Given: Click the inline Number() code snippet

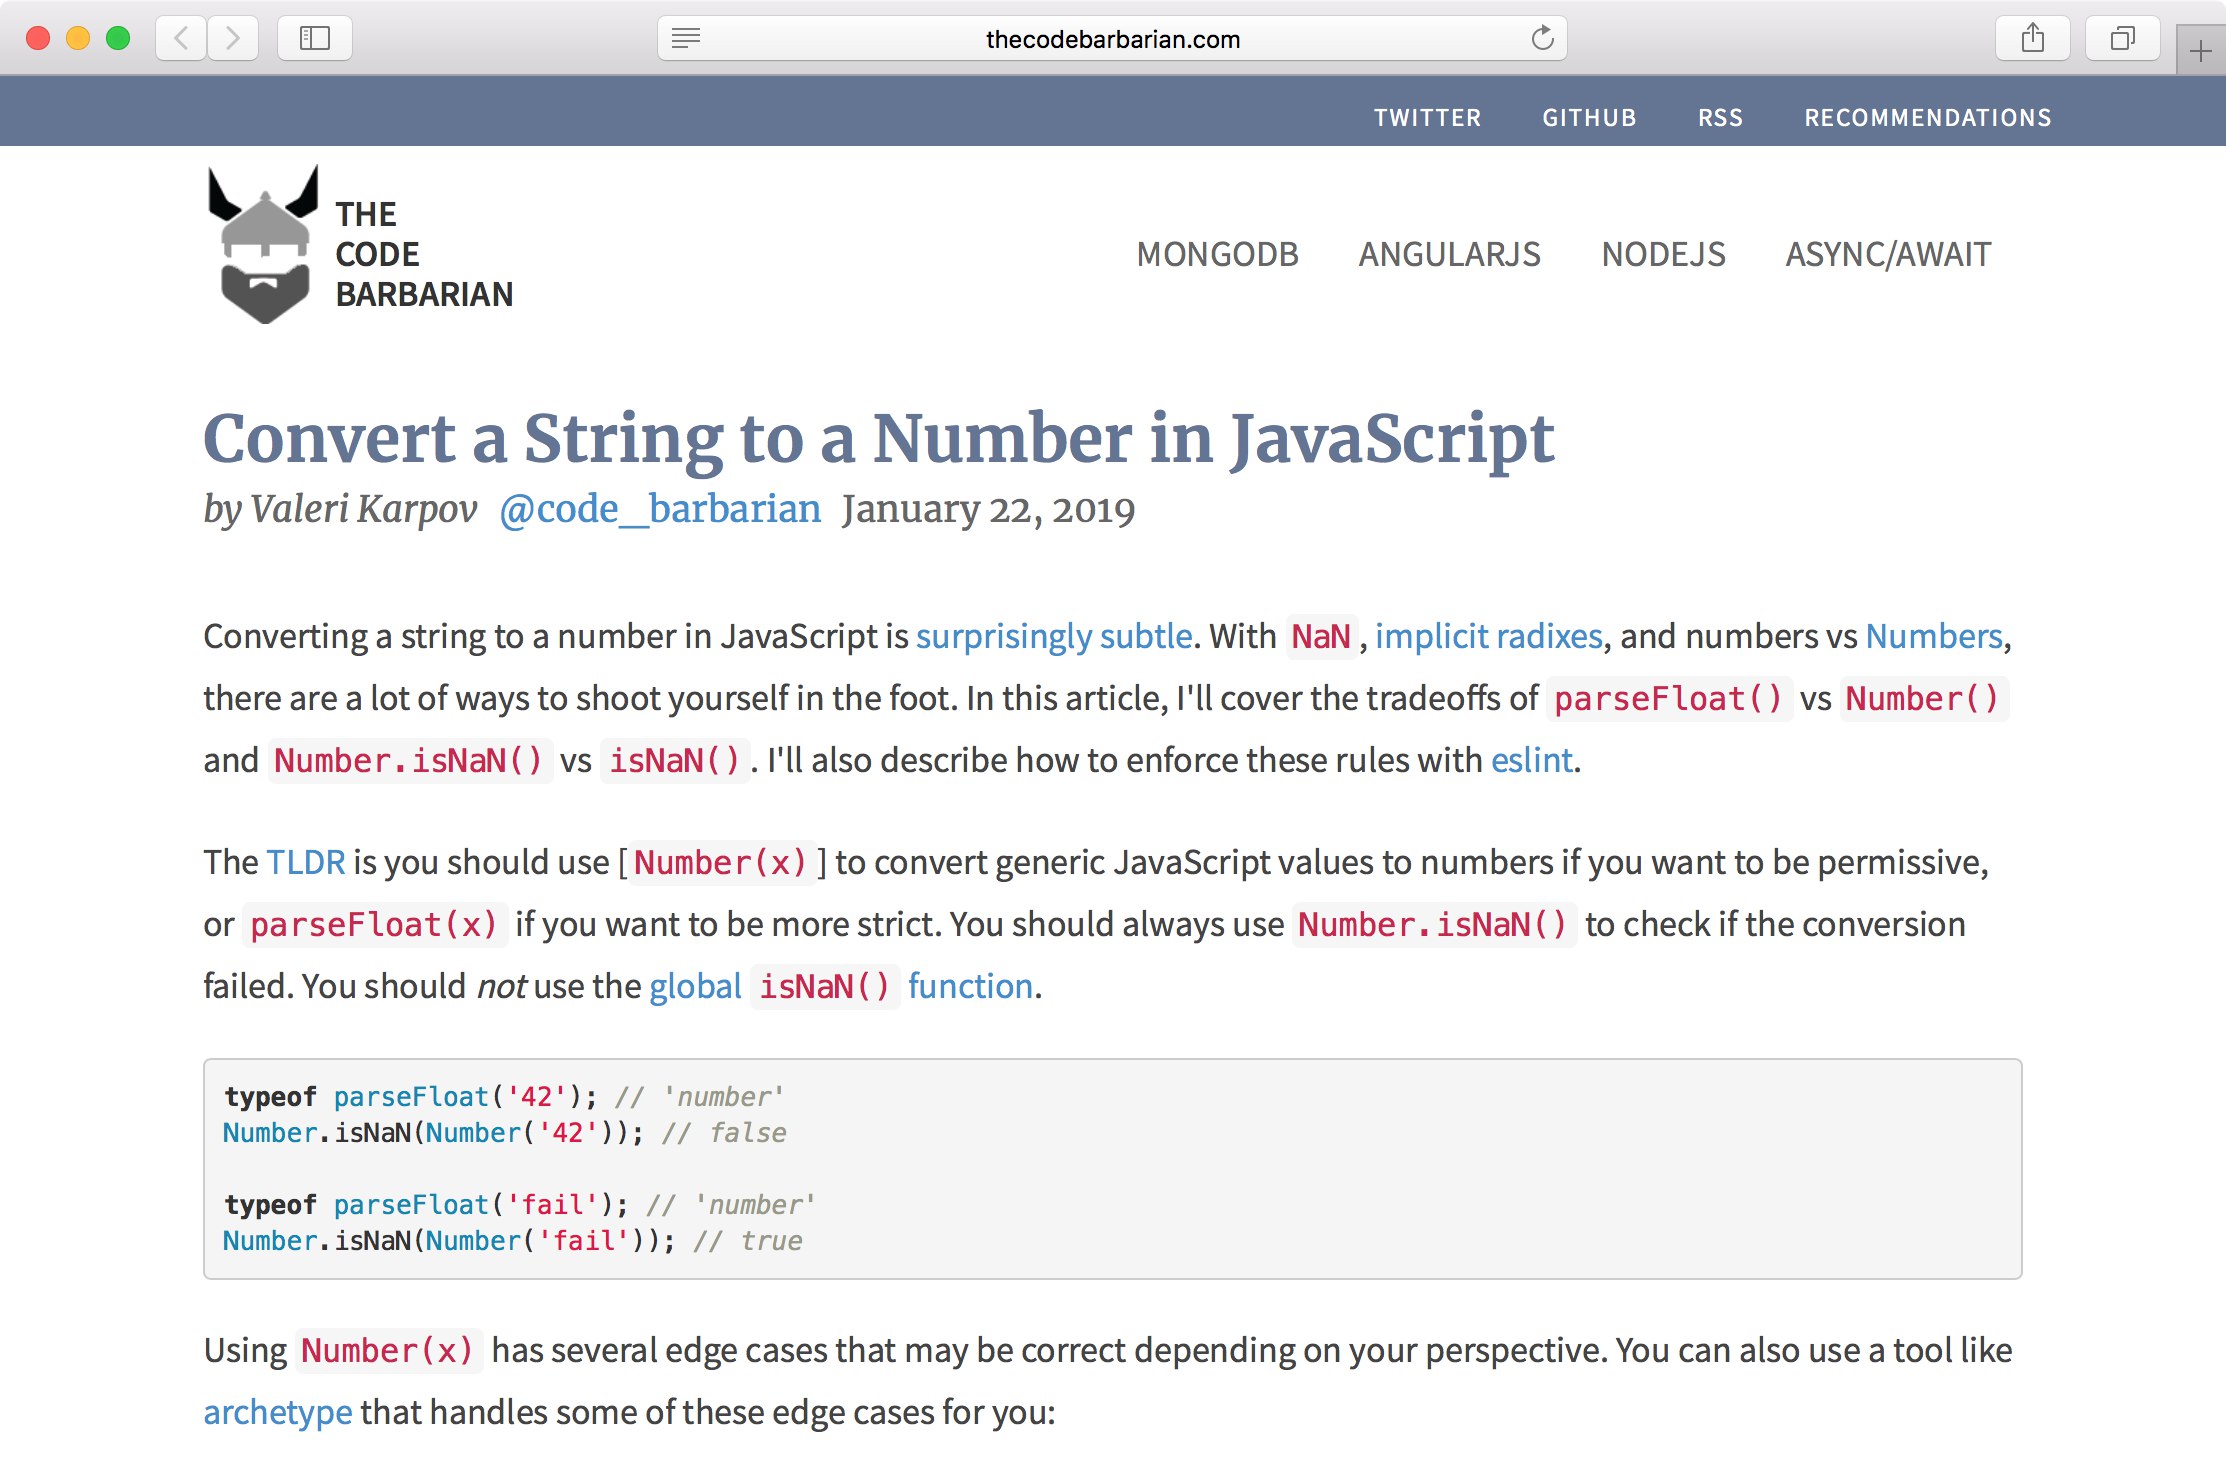Looking at the screenshot, I should click(x=1922, y=698).
